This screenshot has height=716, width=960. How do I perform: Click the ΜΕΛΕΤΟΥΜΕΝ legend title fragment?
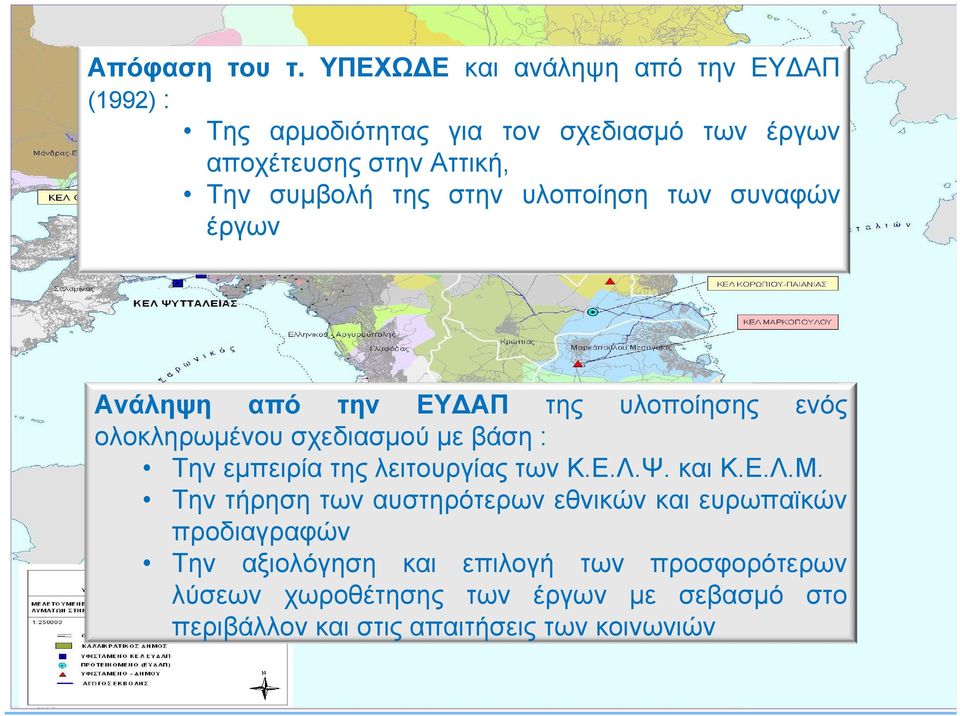coord(58,604)
